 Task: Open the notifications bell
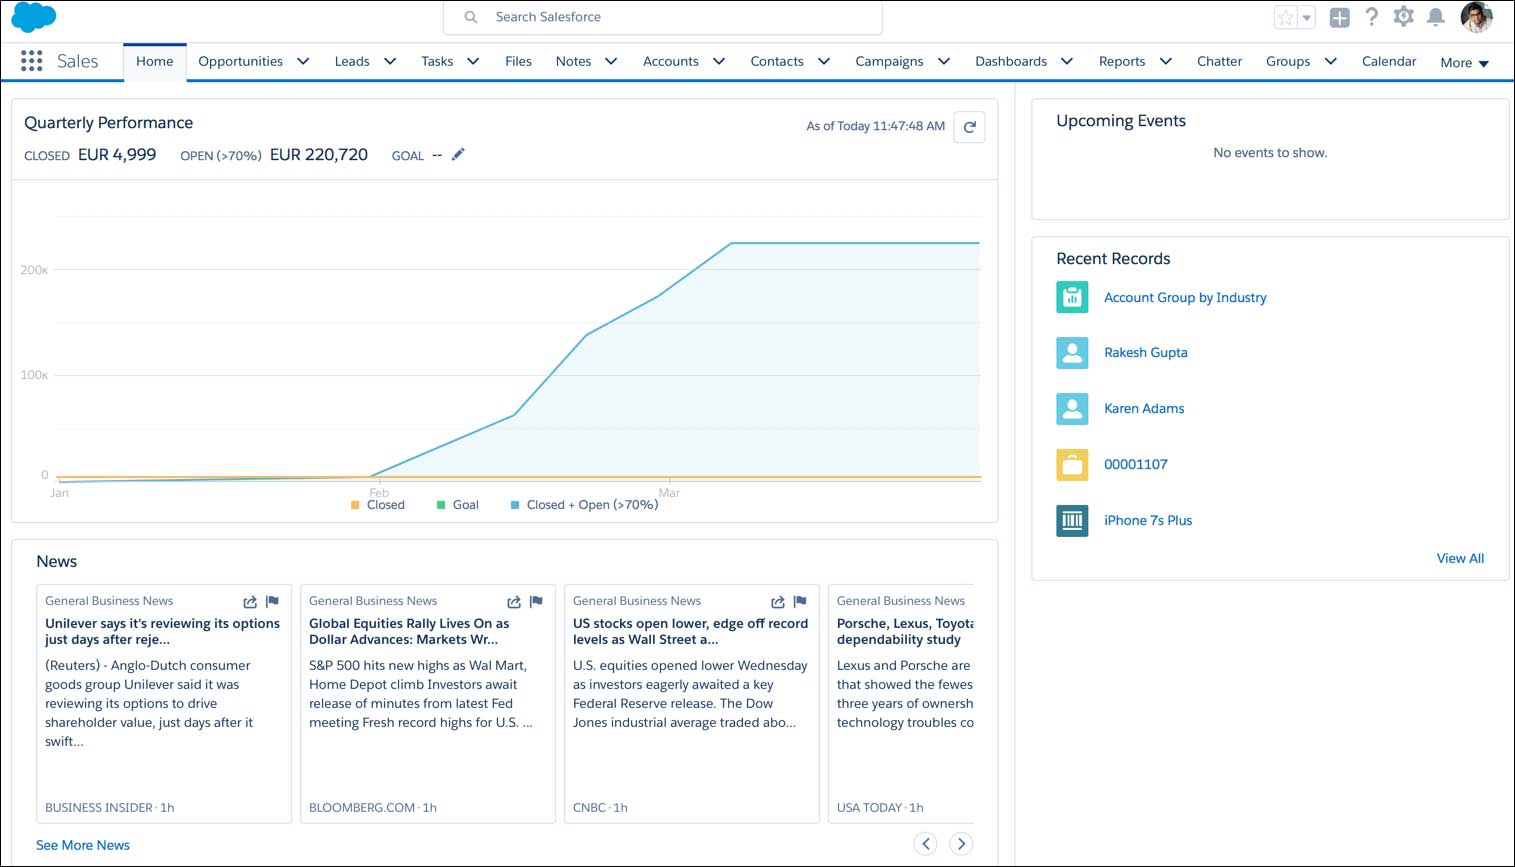[x=1435, y=17]
